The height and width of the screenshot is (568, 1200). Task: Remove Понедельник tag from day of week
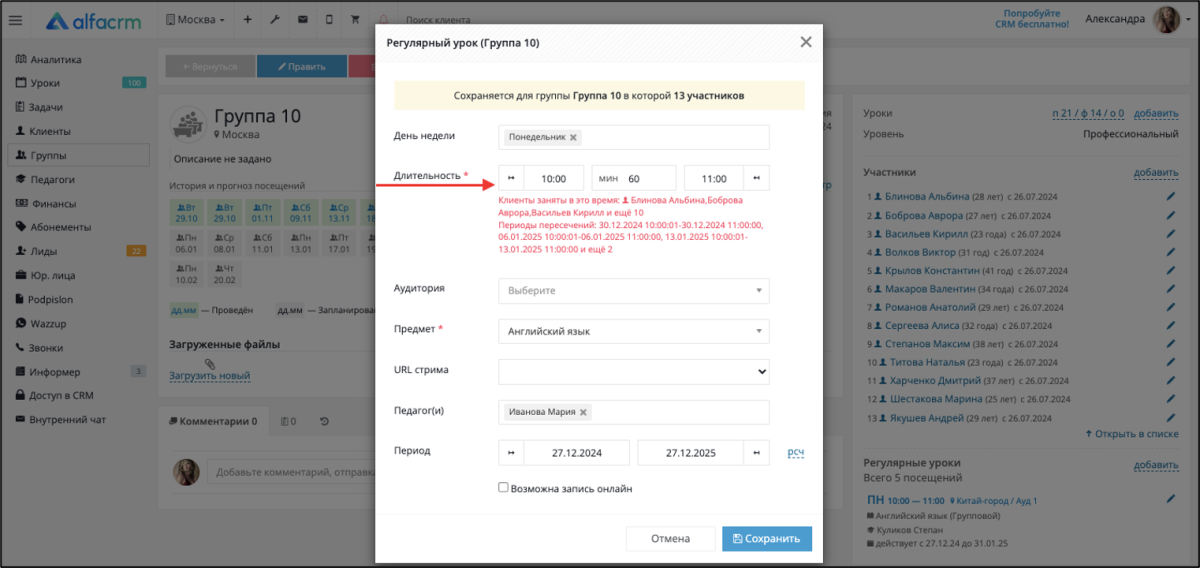tap(573, 137)
